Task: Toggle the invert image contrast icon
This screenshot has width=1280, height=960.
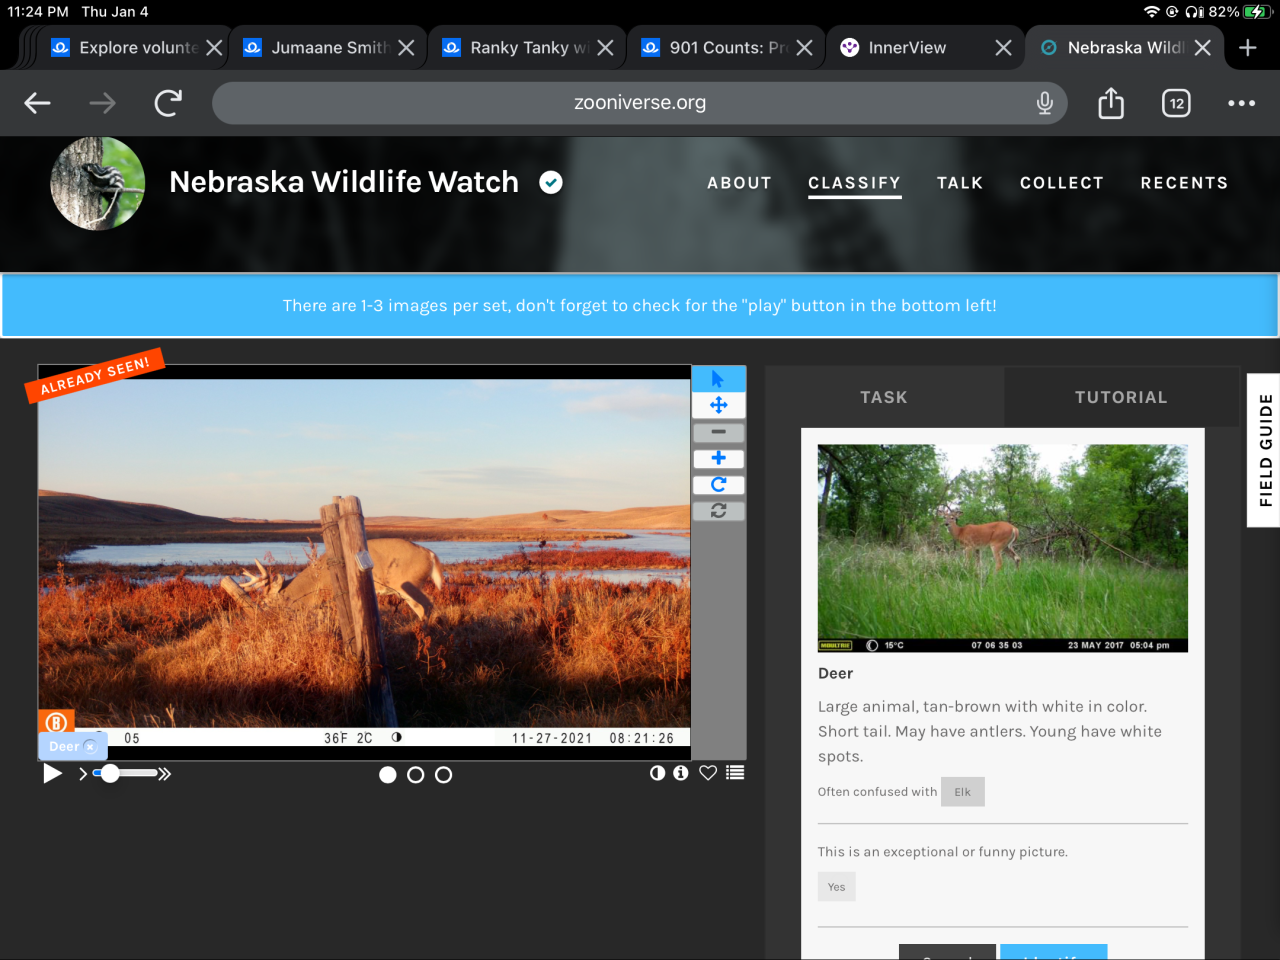Action: tap(657, 773)
